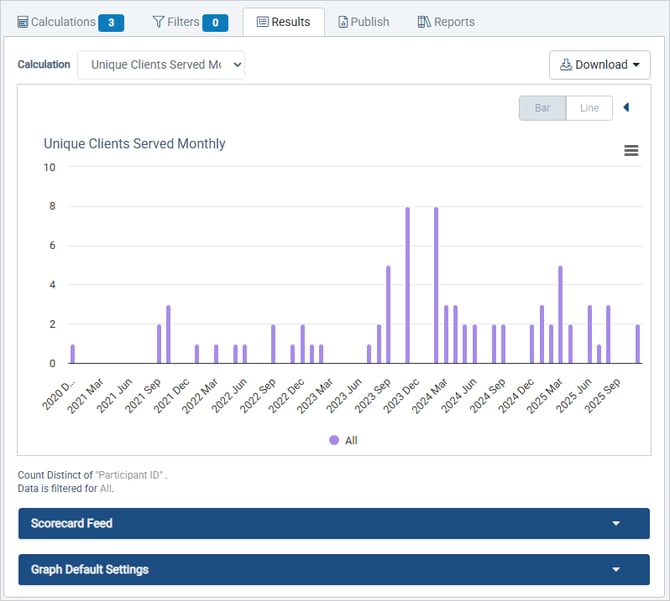Toggle the All series in legend
Screen dimensions: 670x601
[x=350, y=440]
